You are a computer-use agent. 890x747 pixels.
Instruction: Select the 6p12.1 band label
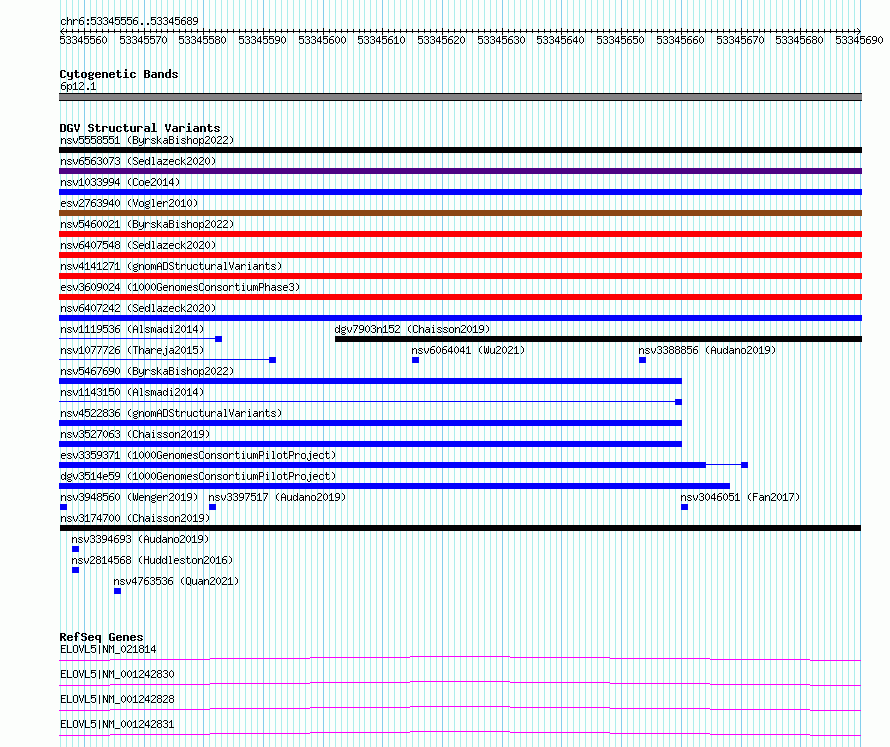78,86
